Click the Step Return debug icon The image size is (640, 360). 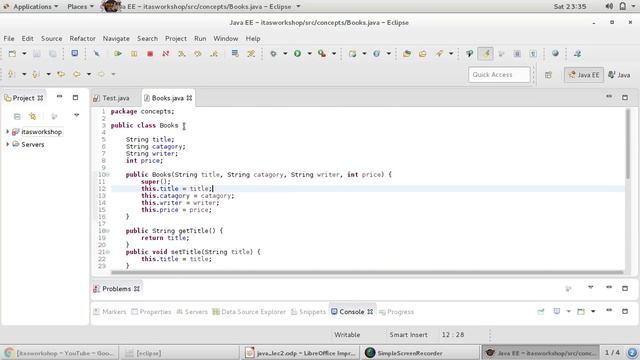pos(214,53)
